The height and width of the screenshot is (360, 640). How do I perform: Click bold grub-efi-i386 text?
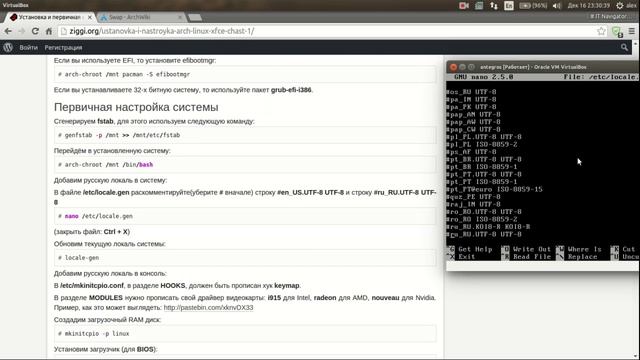[x=291, y=90]
